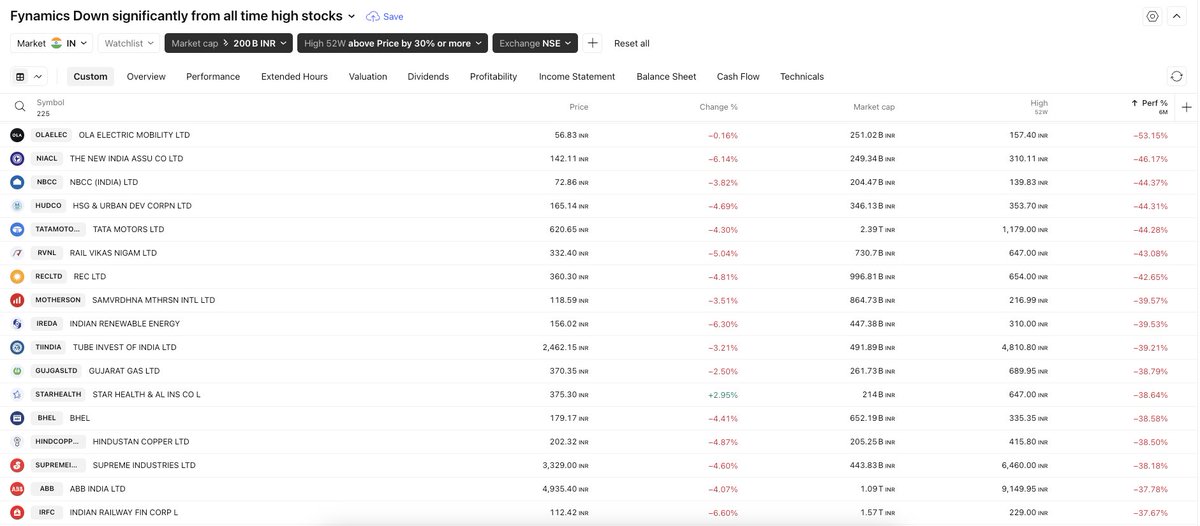
Task: Expand the screener title dropdown arrow
Action: [x=351, y=16]
